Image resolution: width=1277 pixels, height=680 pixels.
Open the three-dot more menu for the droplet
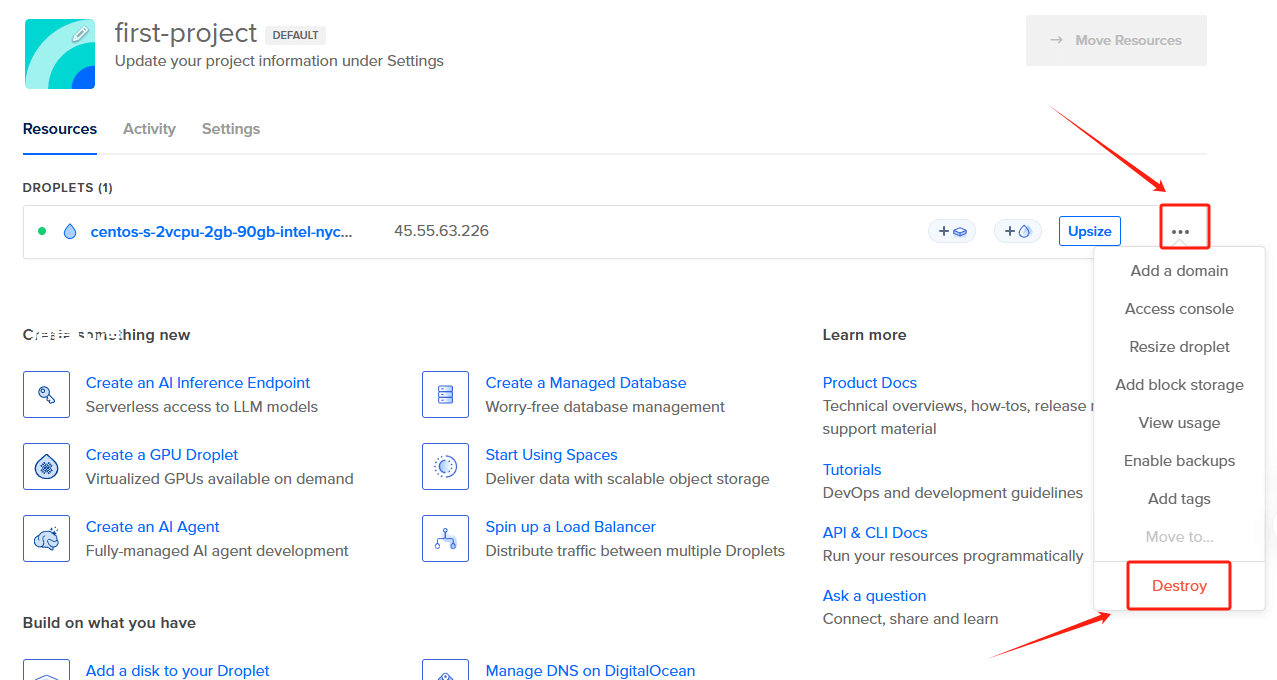coord(1181,231)
